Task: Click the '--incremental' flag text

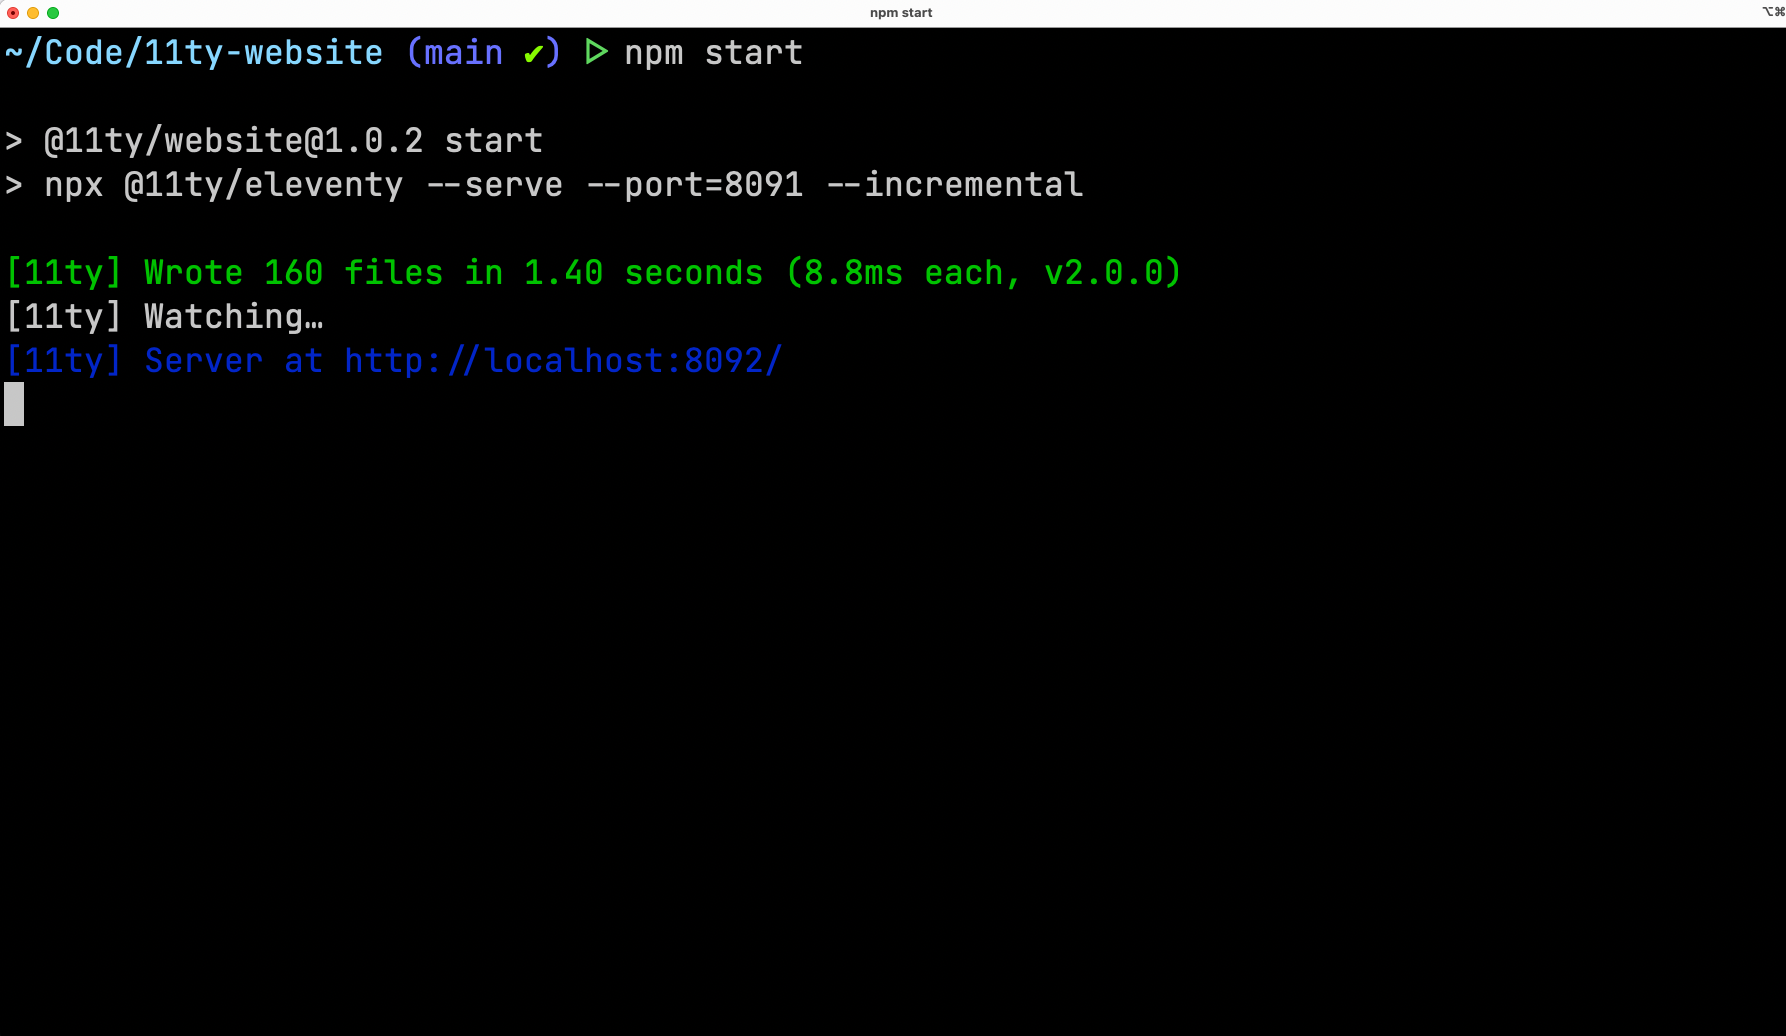Action: tap(955, 185)
